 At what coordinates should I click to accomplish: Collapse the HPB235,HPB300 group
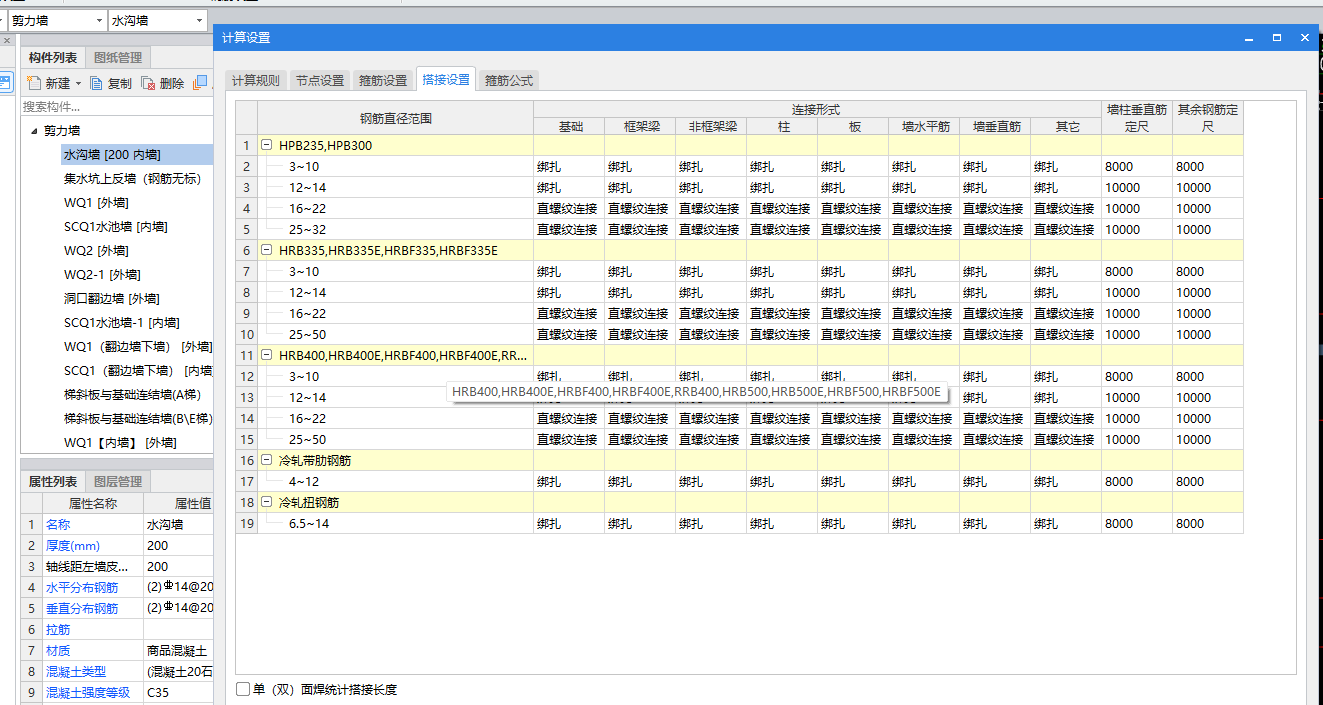point(267,146)
